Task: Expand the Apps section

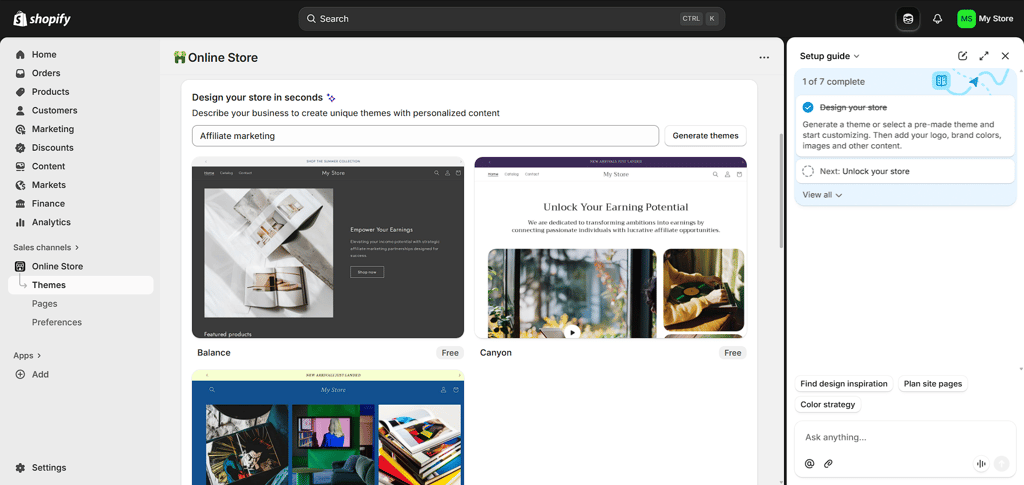Action: tap(27, 356)
